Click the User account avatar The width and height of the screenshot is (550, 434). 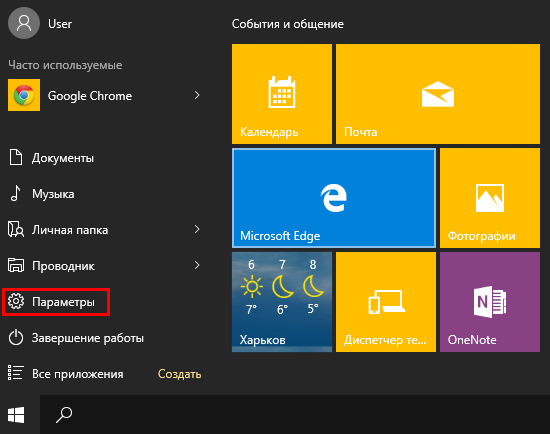(x=24, y=23)
